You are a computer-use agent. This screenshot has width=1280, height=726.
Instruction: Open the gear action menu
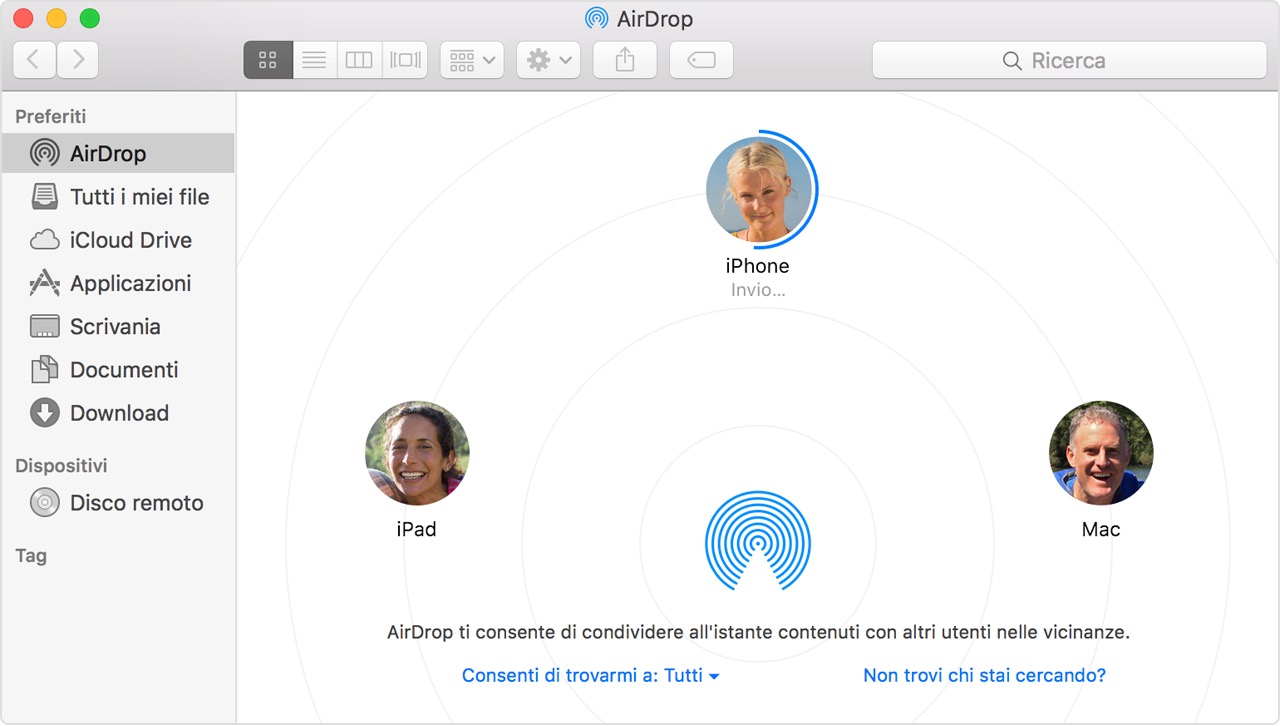tap(548, 60)
